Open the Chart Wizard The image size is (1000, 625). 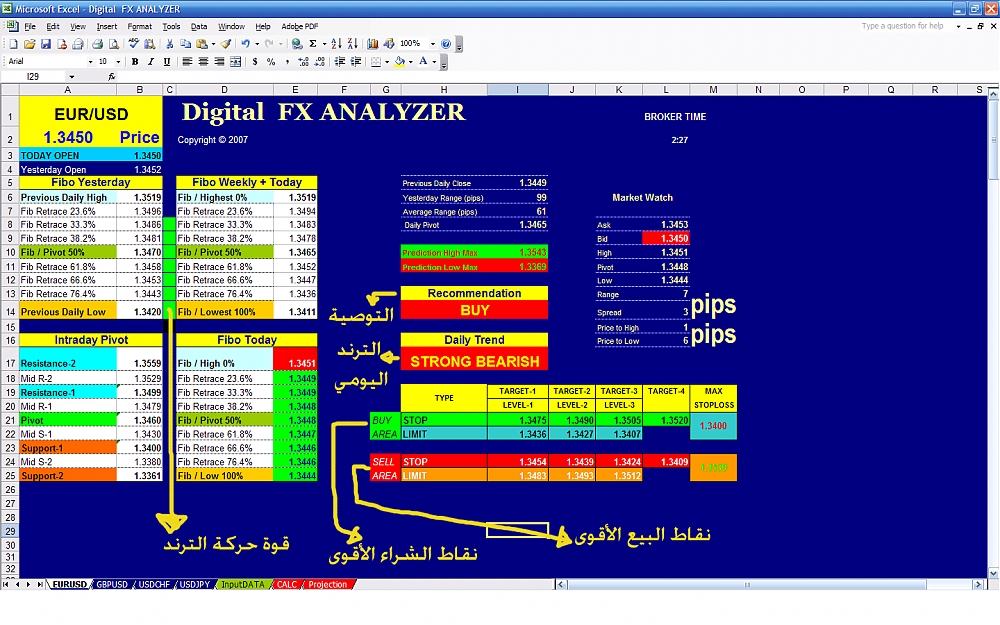(373, 44)
